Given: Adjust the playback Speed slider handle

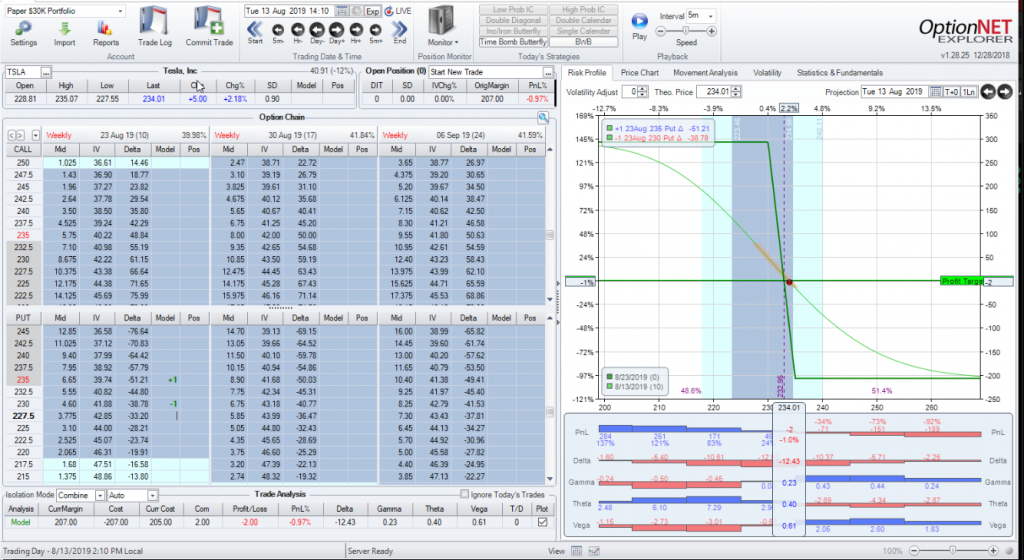Looking at the screenshot, I should [x=685, y=31].
